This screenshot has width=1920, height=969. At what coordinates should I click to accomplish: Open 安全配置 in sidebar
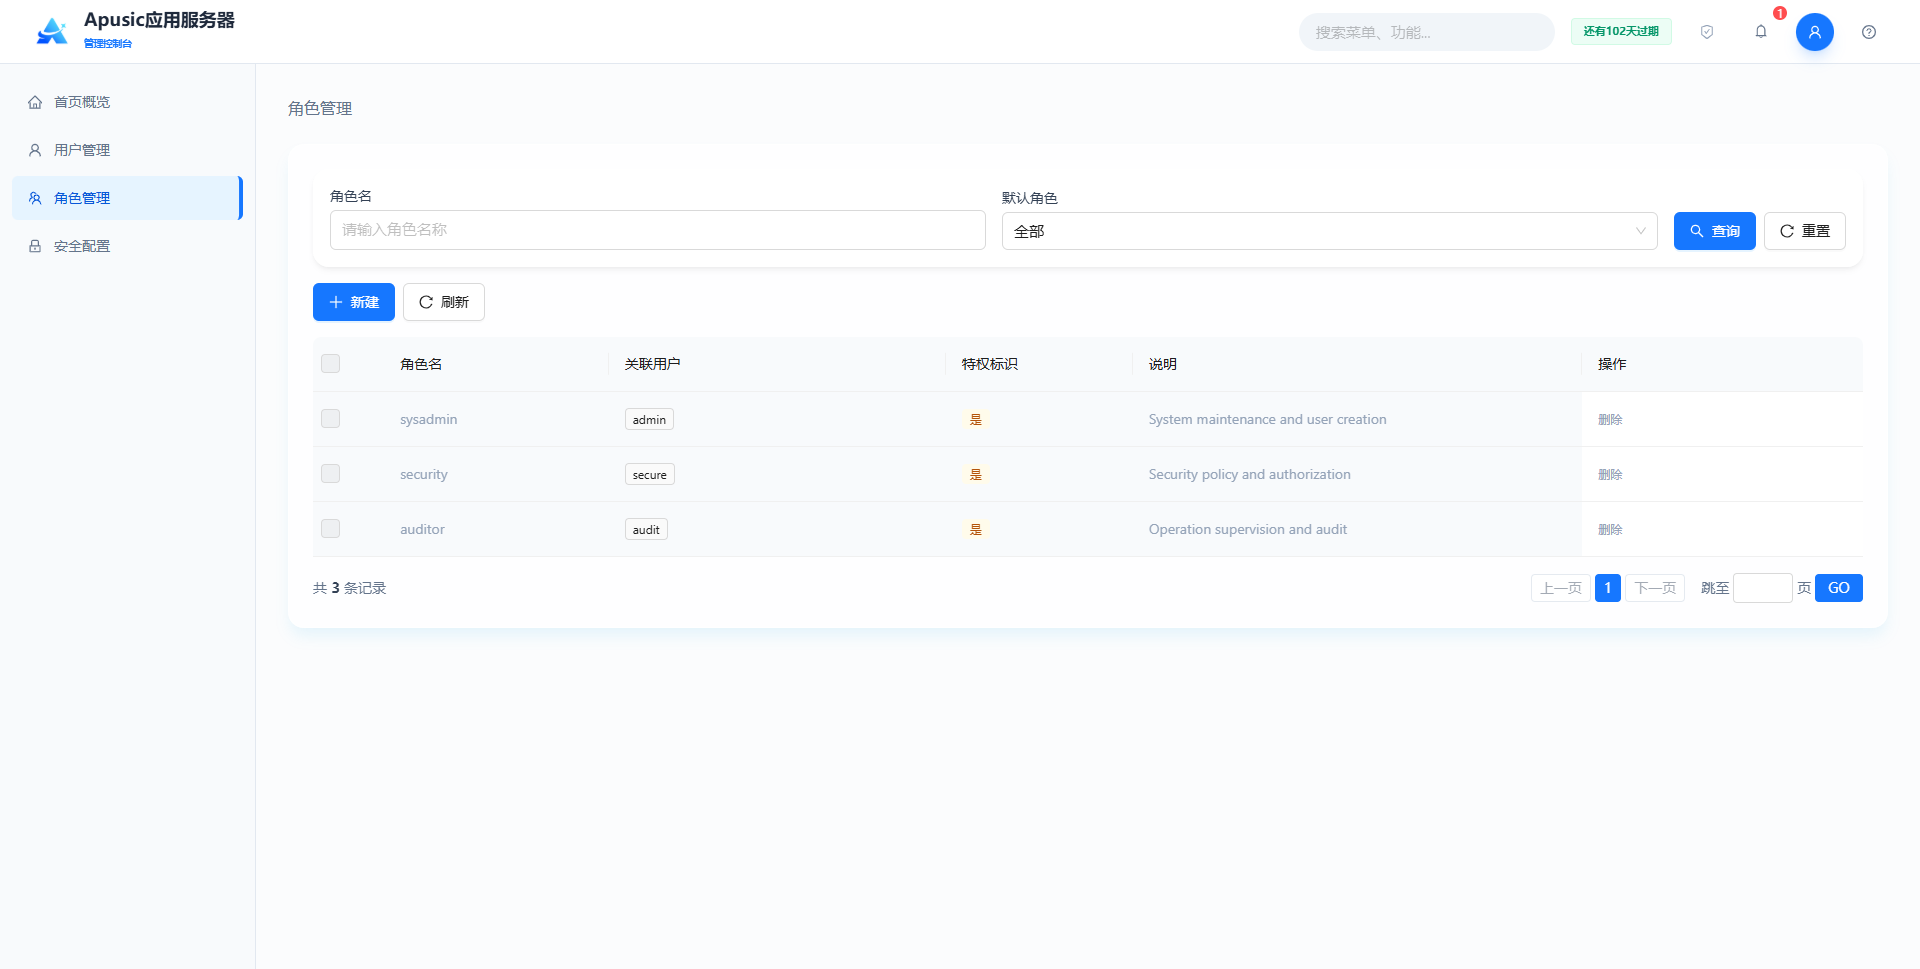(x=128, y=246)
